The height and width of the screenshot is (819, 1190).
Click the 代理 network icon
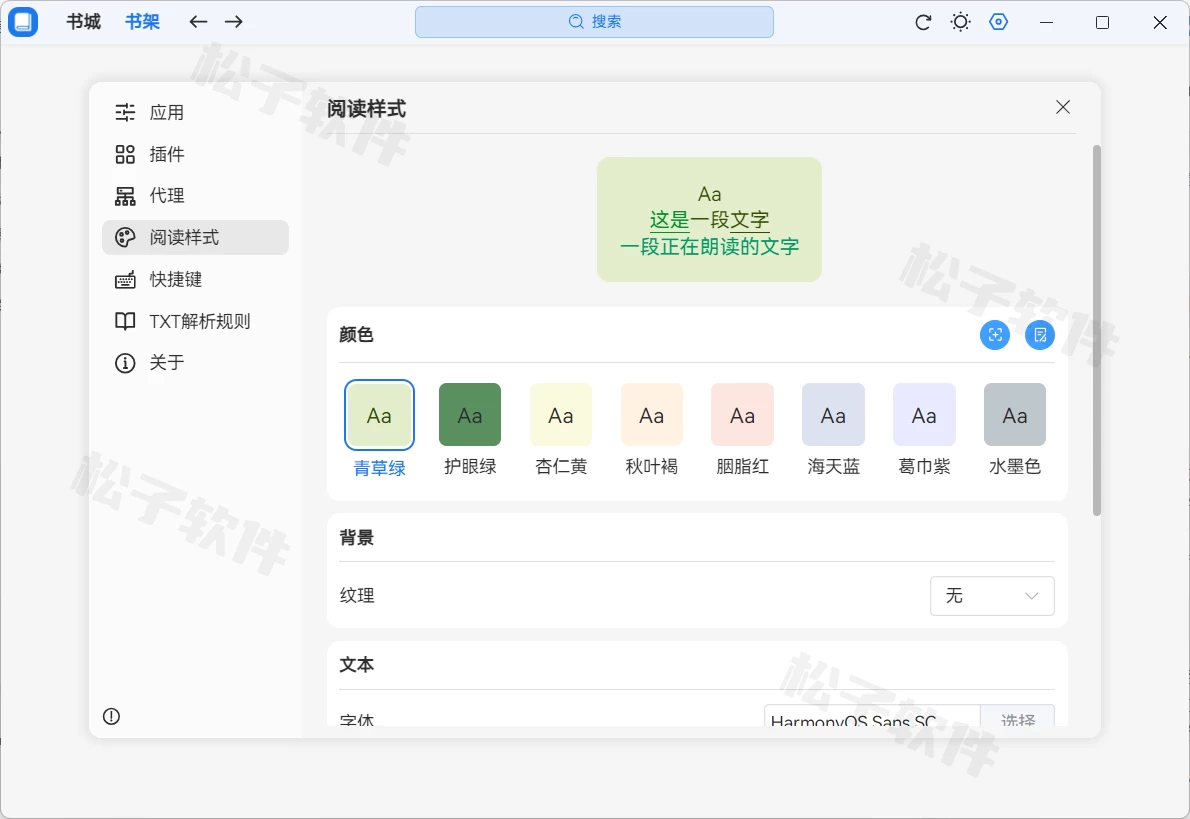(x=125, y=196)
